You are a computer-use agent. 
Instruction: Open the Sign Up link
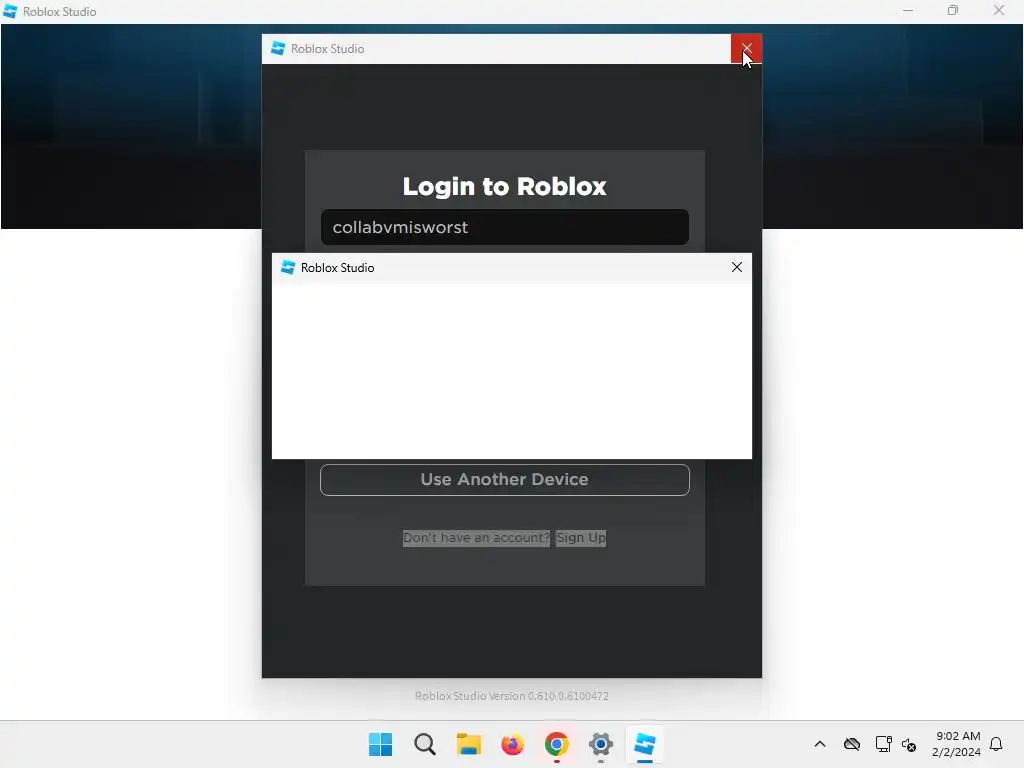point(581,537)
